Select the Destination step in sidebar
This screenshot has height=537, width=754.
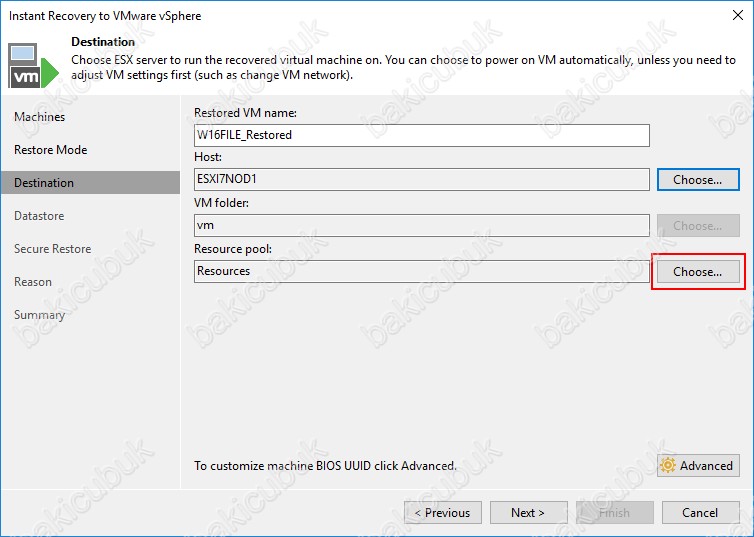pos(44,183)
